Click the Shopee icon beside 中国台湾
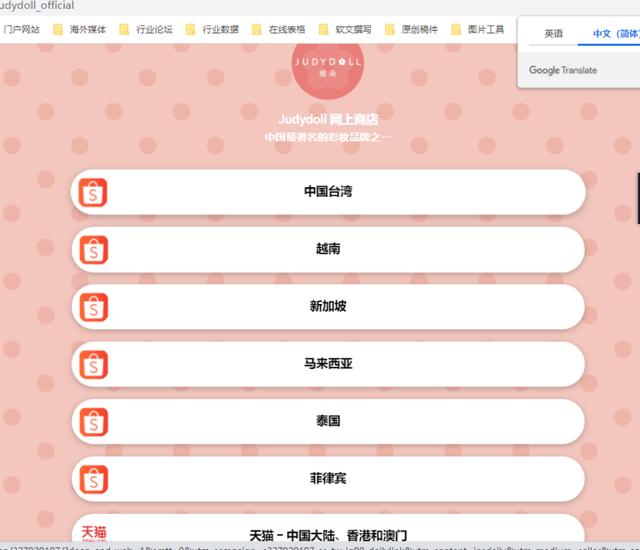Viewport: 640px width, 550px height. pyautogui.click(x=93, y=193)
